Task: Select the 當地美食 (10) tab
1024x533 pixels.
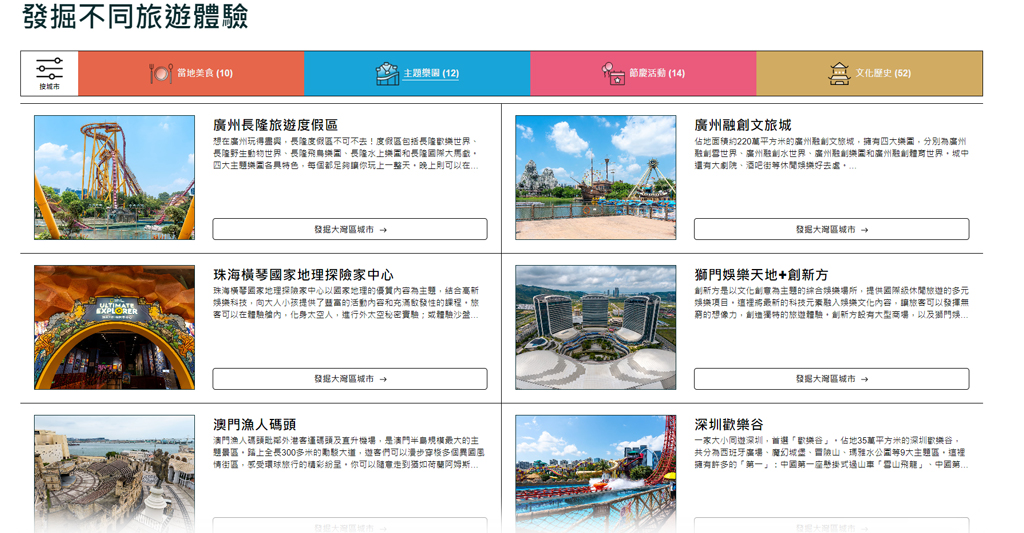Action: [191, 73]
